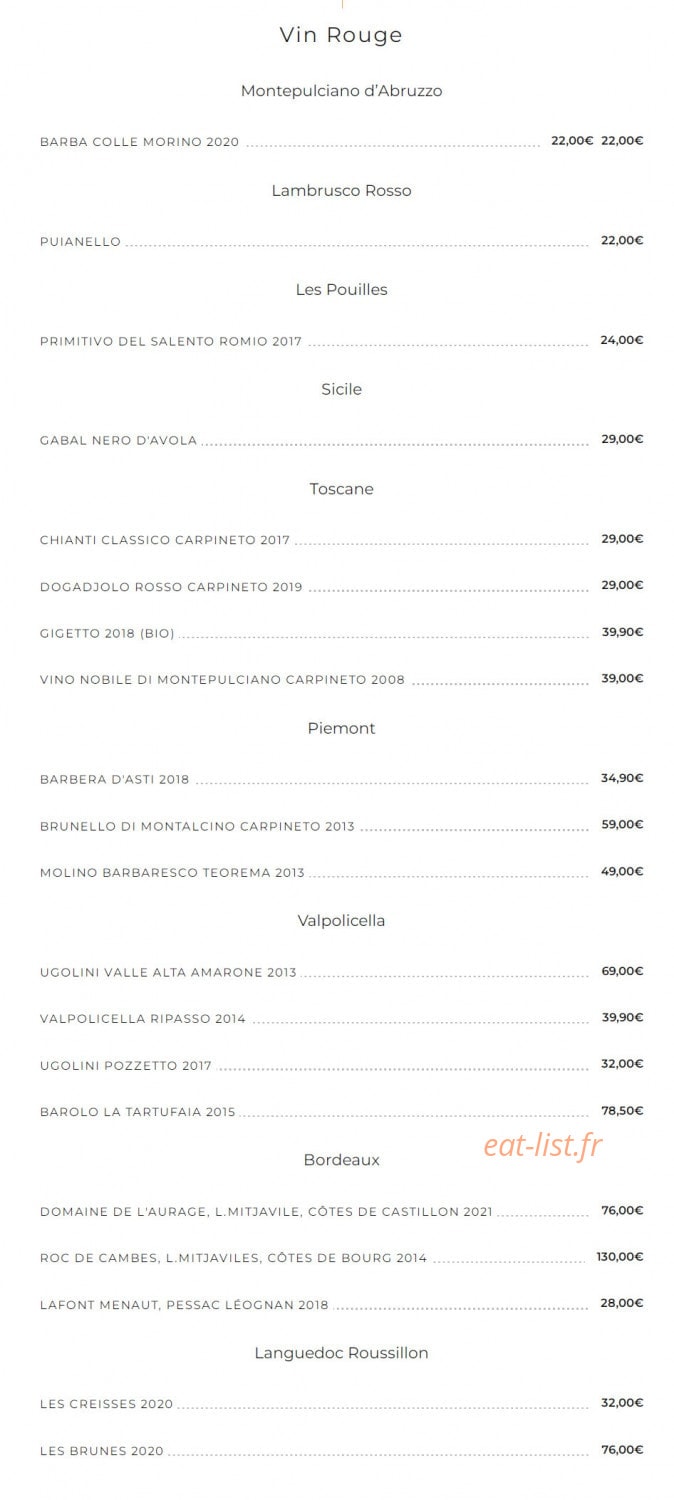Click Vino Nobile di Montepulciano Carpineto 2008
The image size is (674, 1500).
[222, 681]
